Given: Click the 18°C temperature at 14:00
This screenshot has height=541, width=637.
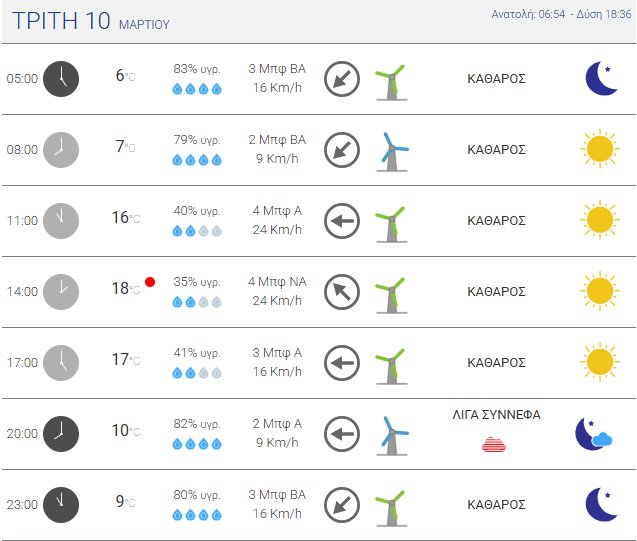Looking at the screenshot, I should pyautogui.click(x=124, y=289).
